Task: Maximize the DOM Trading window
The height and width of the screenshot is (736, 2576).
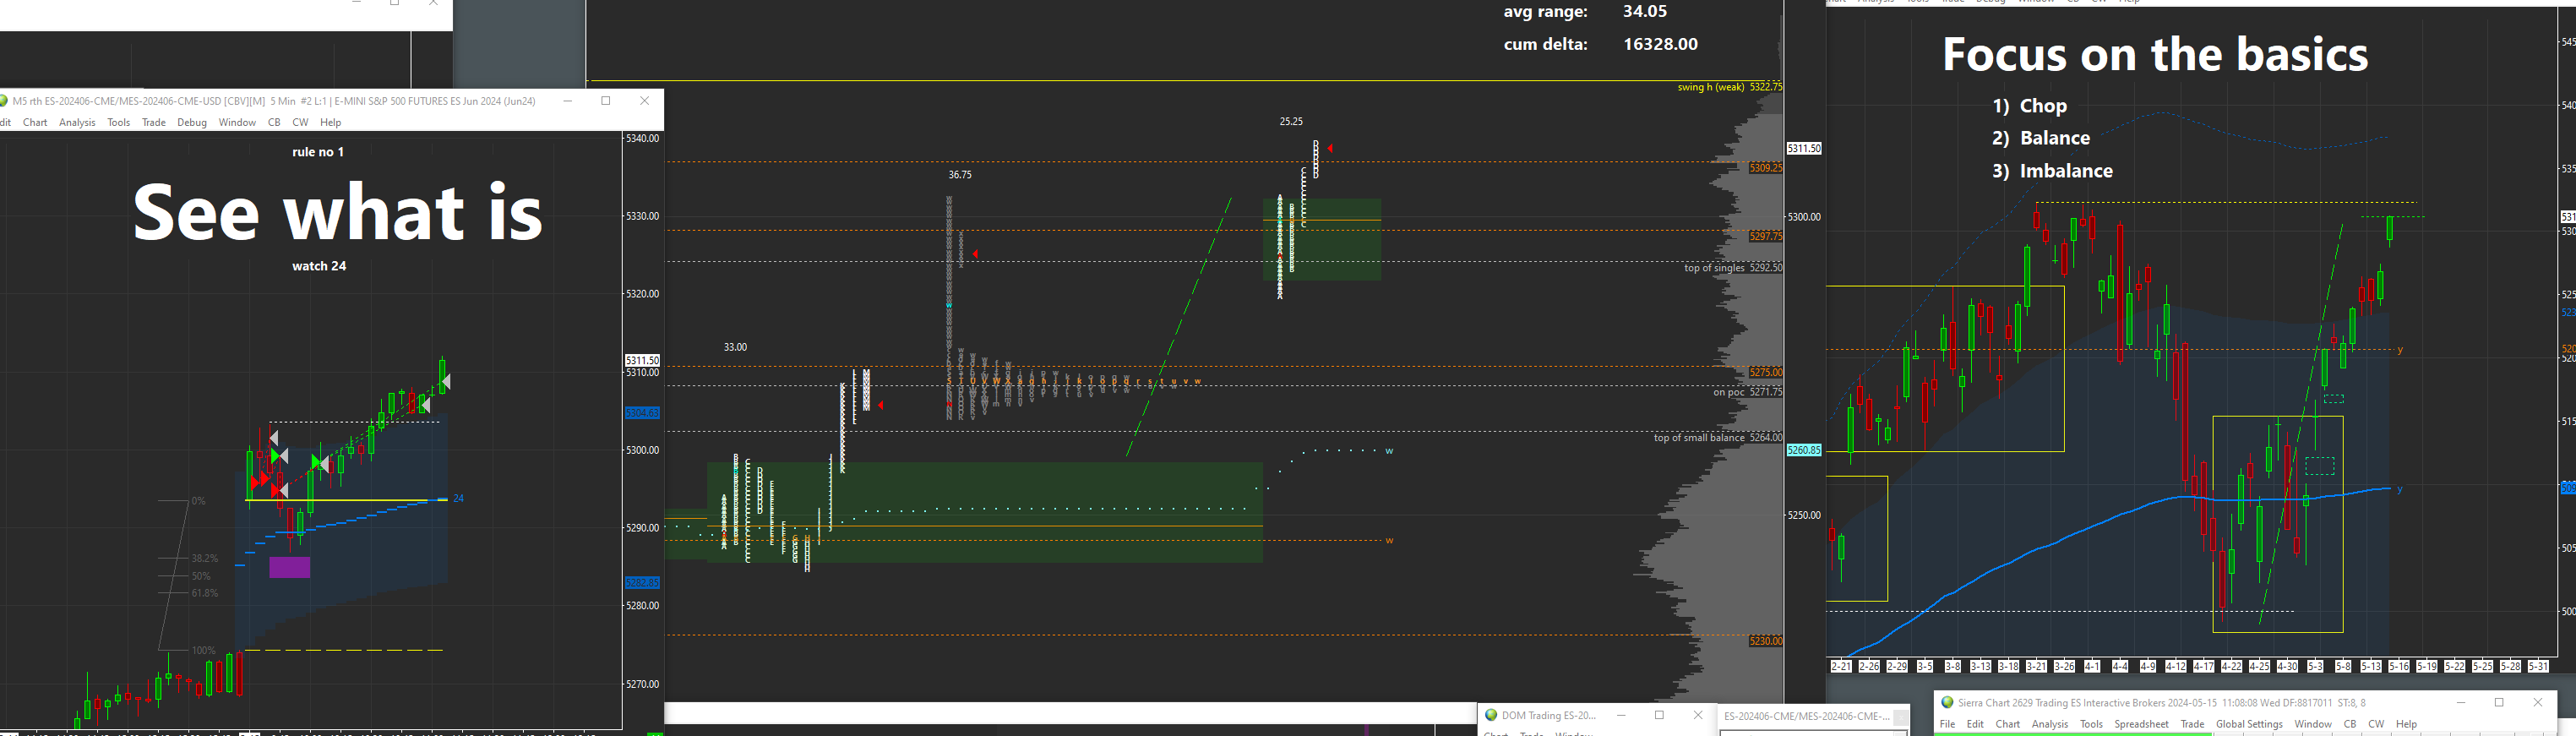Action: [x=1660, y=715]
